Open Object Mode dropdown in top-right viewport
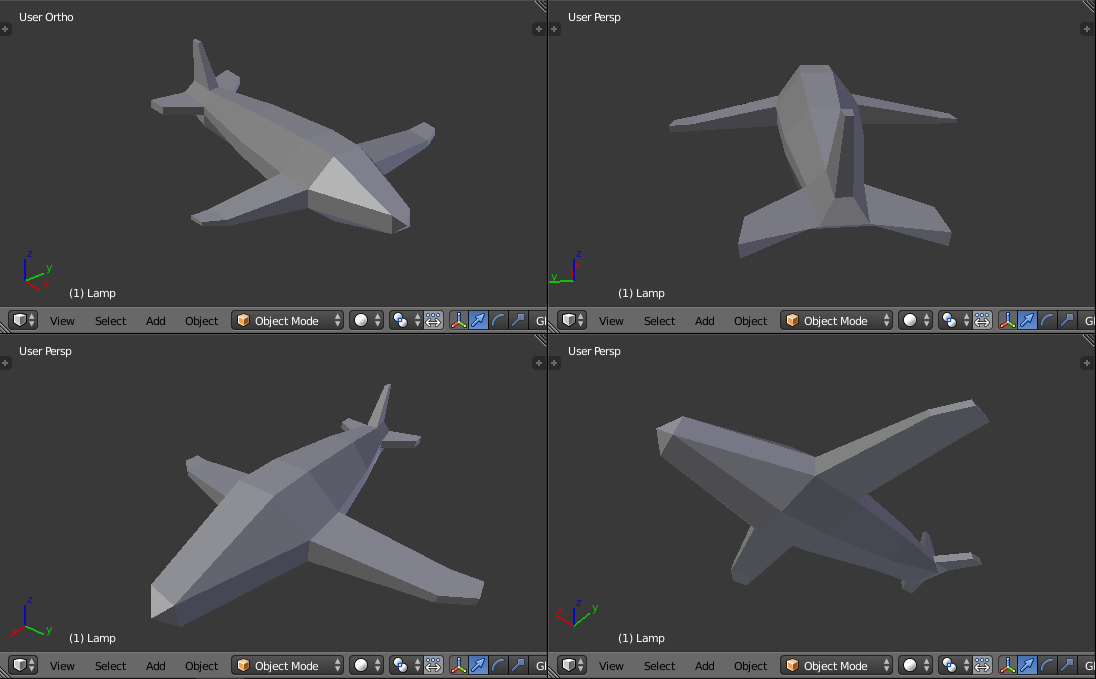This screenshot has width=1096, height=679. point(836,320)
